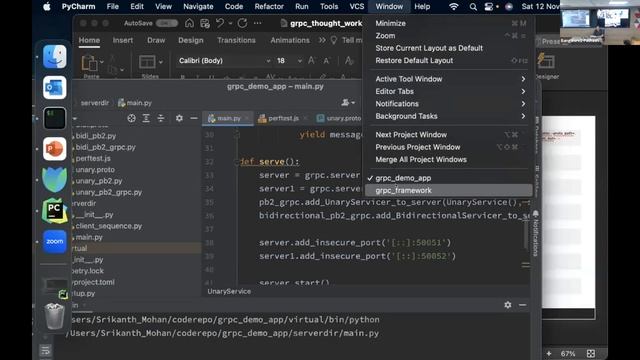This screenshot has height=360, width=640.
Task: Open PowerPoint from the Dock
Action: (x=54, y=149)
